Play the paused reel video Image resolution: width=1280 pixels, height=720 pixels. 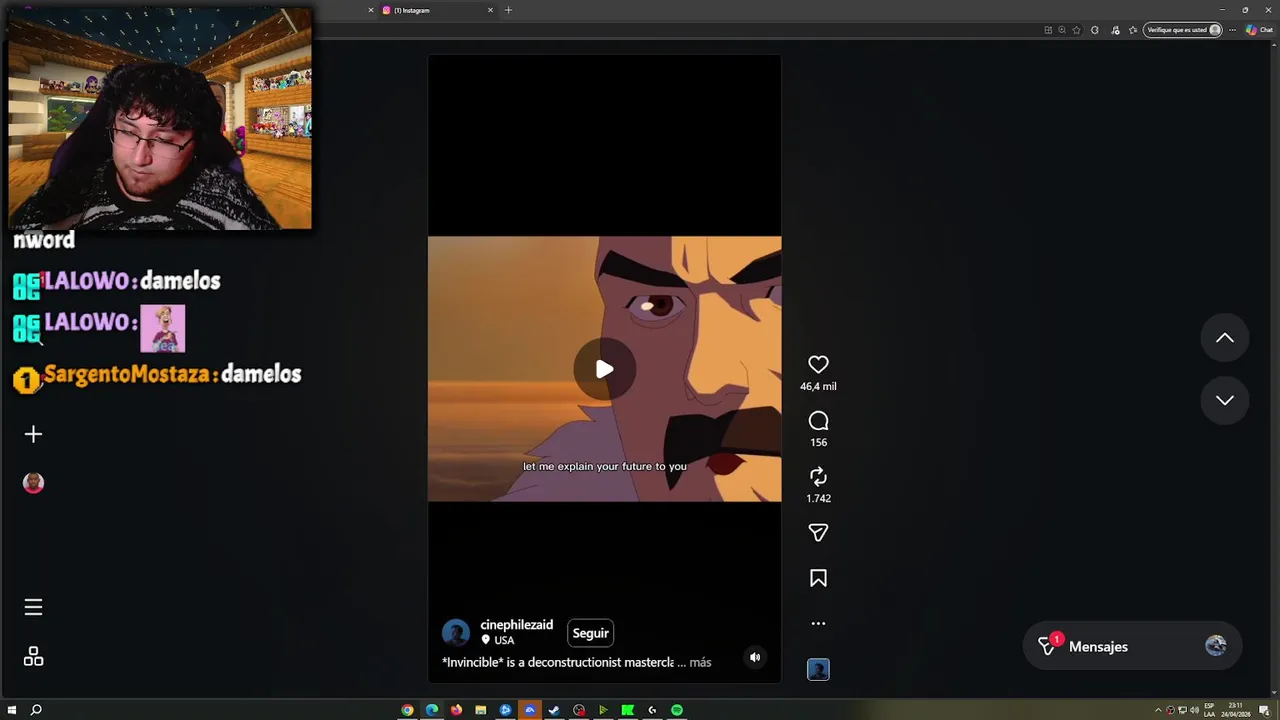pyautogui.click(x=604, y=369)
